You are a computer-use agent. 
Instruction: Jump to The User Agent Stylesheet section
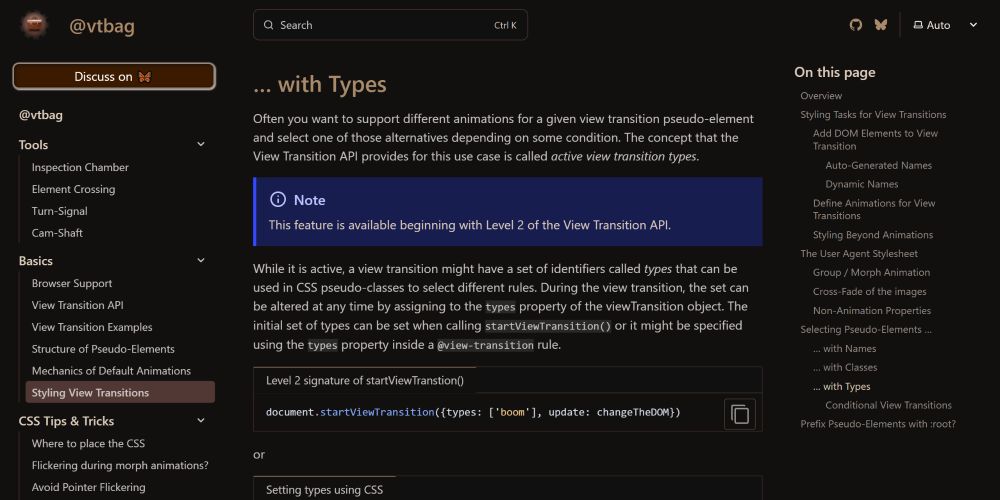(859, 253)
